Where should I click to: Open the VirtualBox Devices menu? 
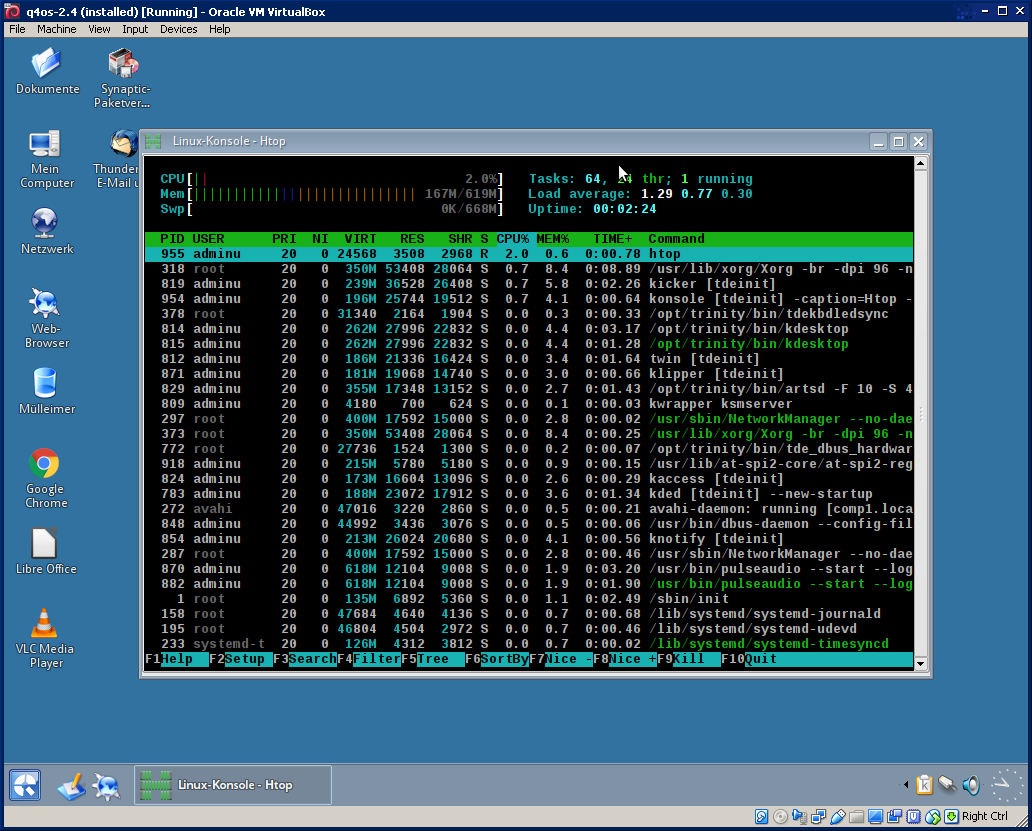[178, 29]
